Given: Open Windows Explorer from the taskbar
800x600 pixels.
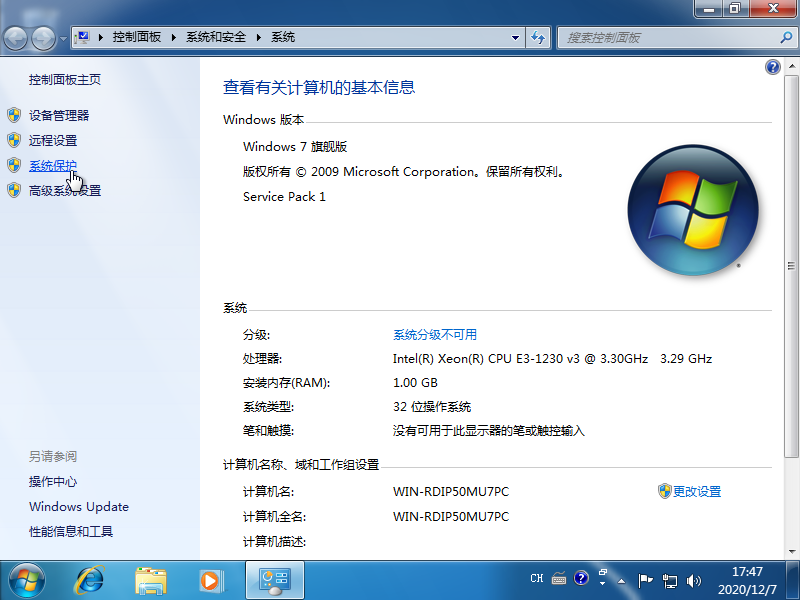Looking at the screenshot, I should 150,579.
